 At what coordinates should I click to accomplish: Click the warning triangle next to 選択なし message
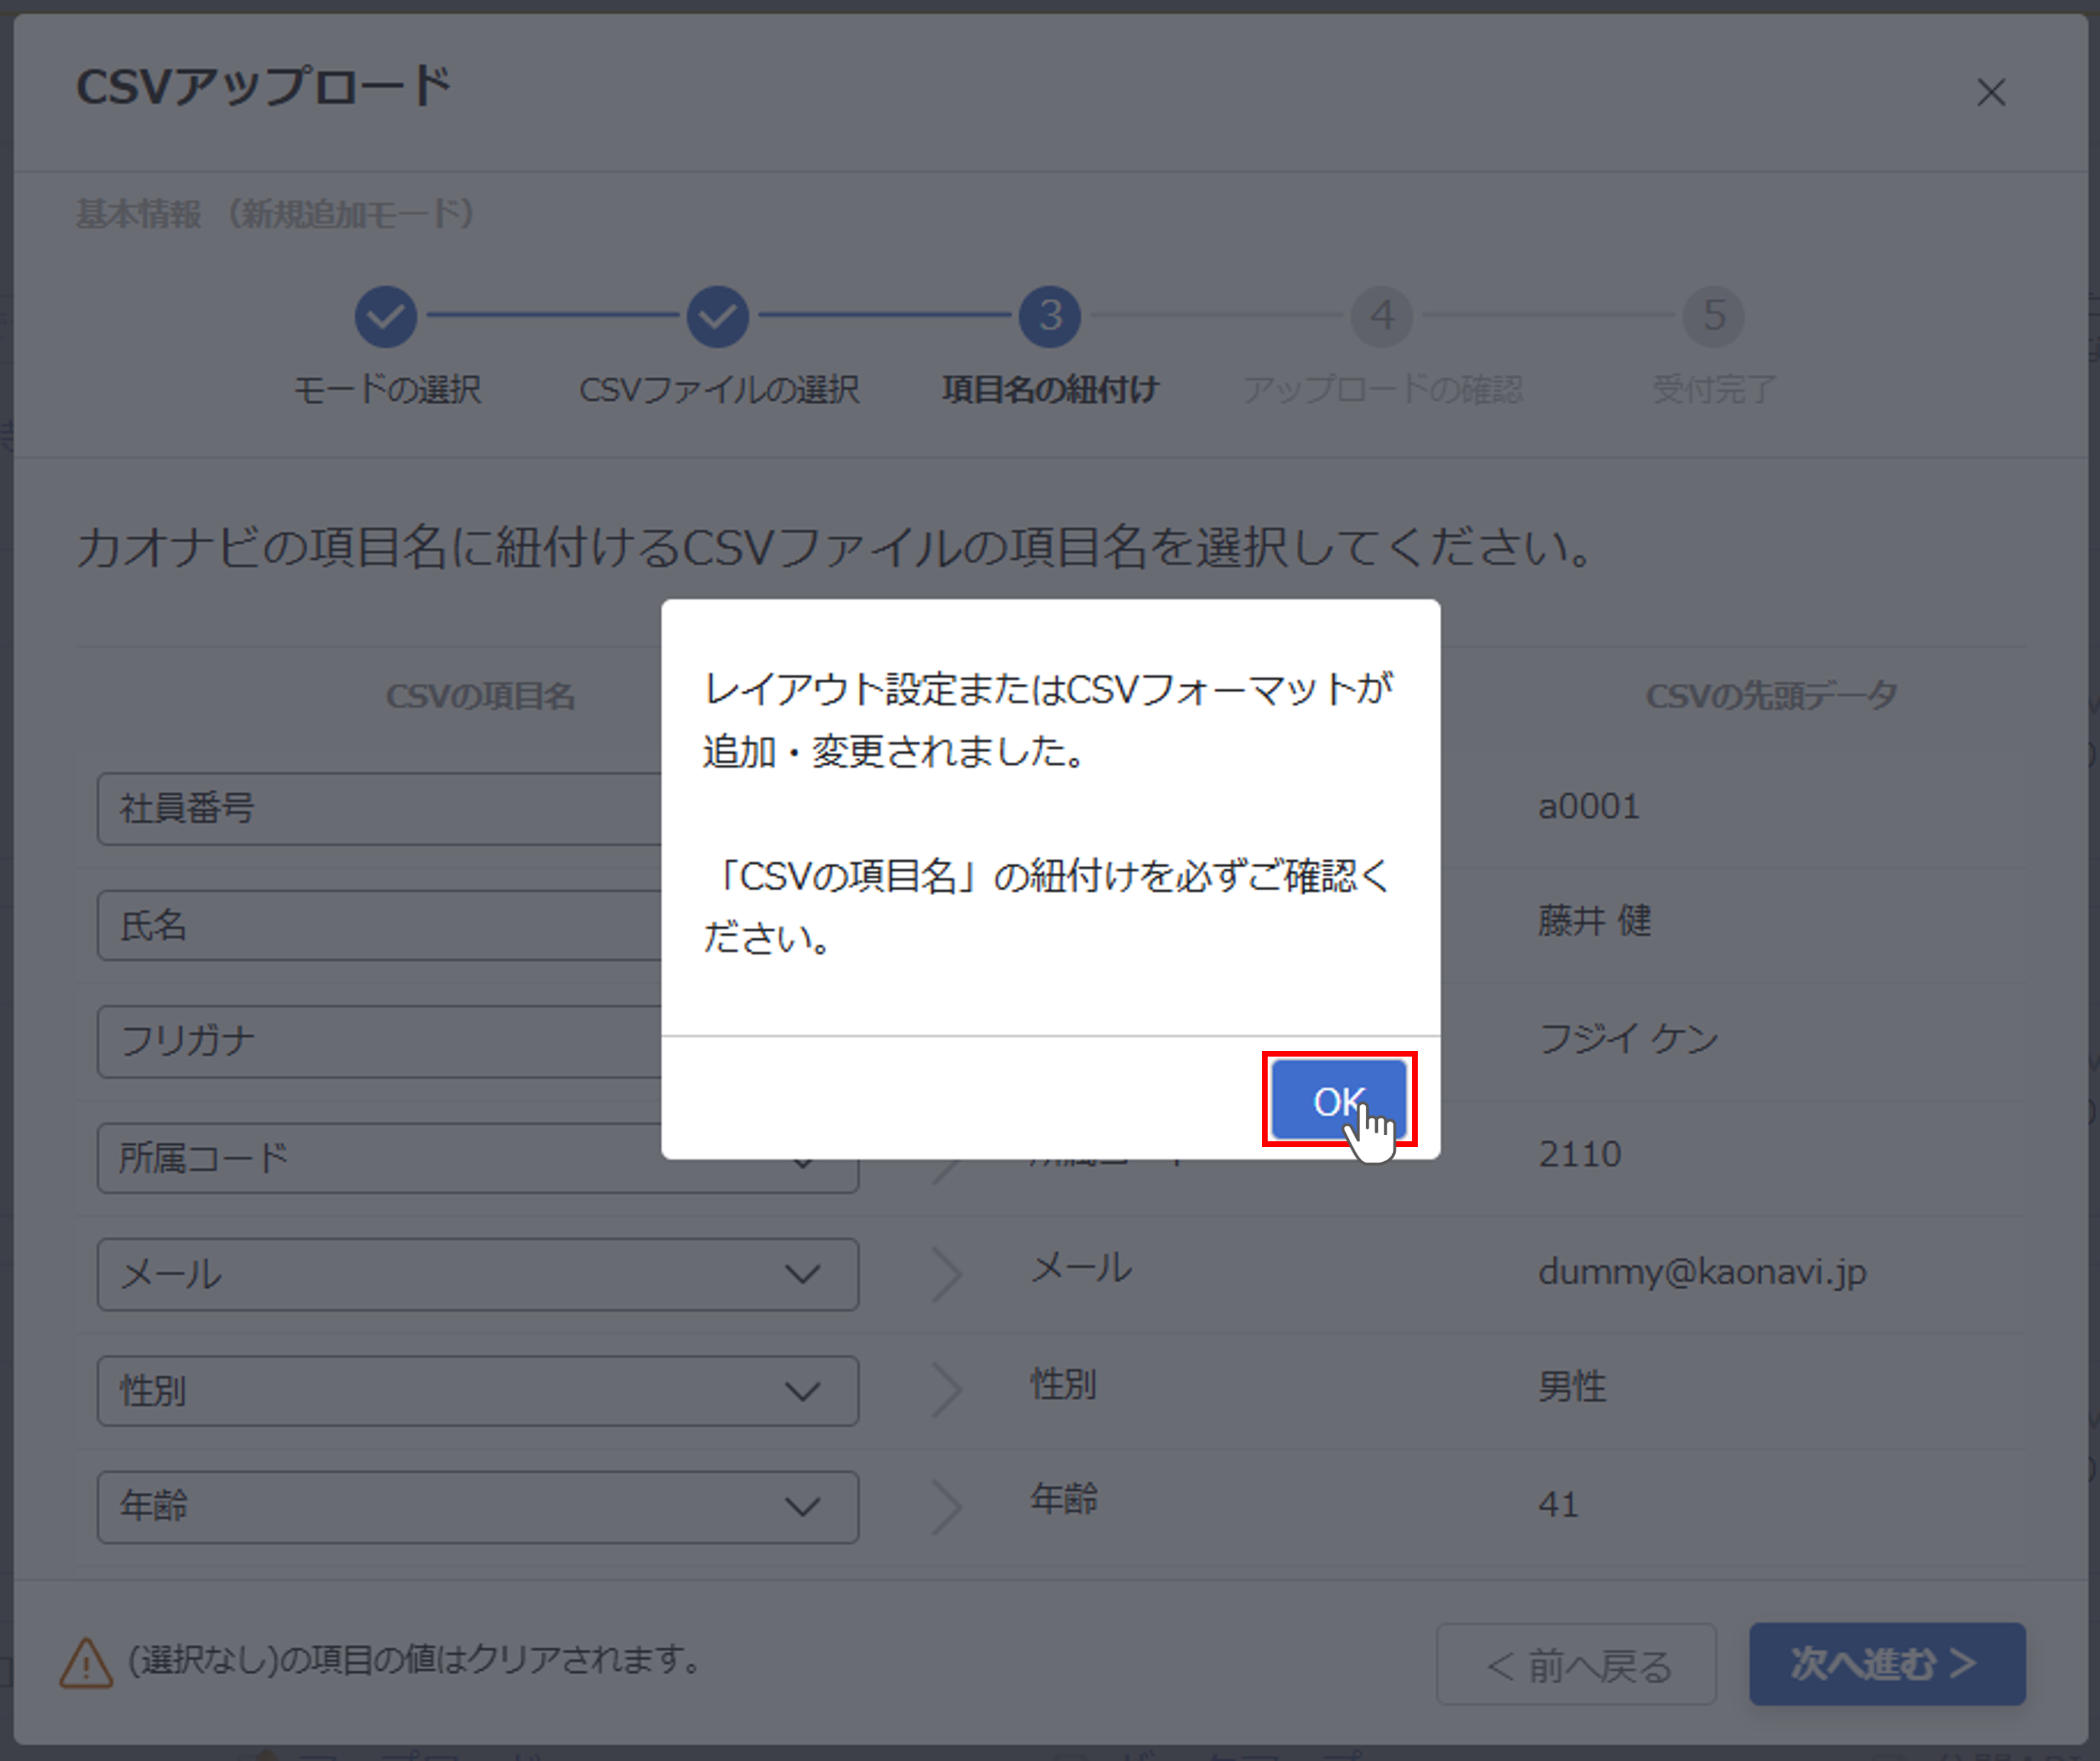pos(88,1662)
